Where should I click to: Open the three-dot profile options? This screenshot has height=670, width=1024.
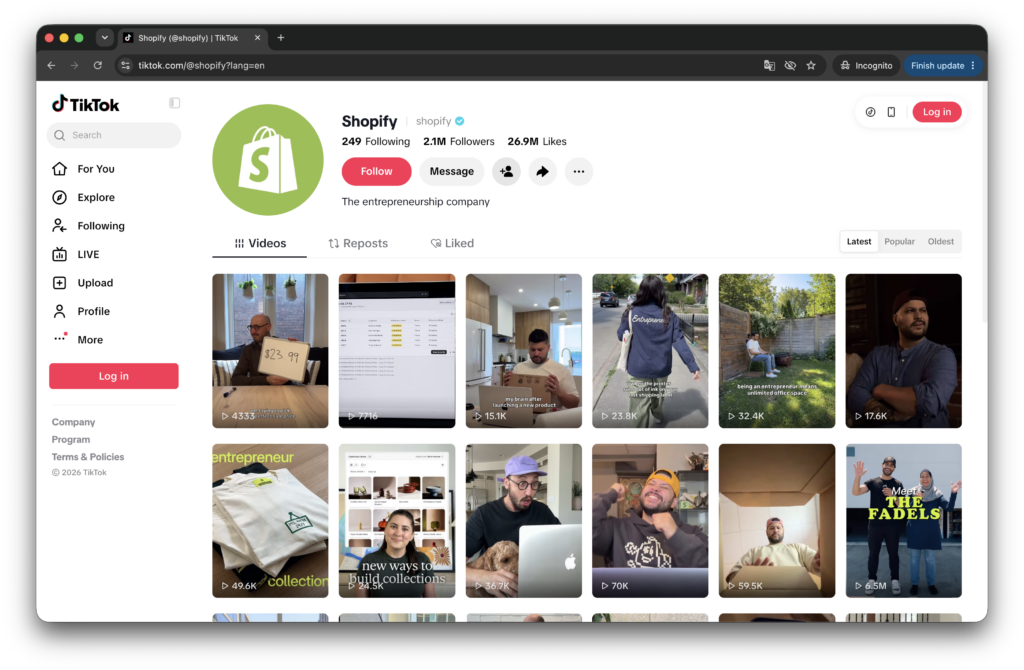click(x=579, y=171)
